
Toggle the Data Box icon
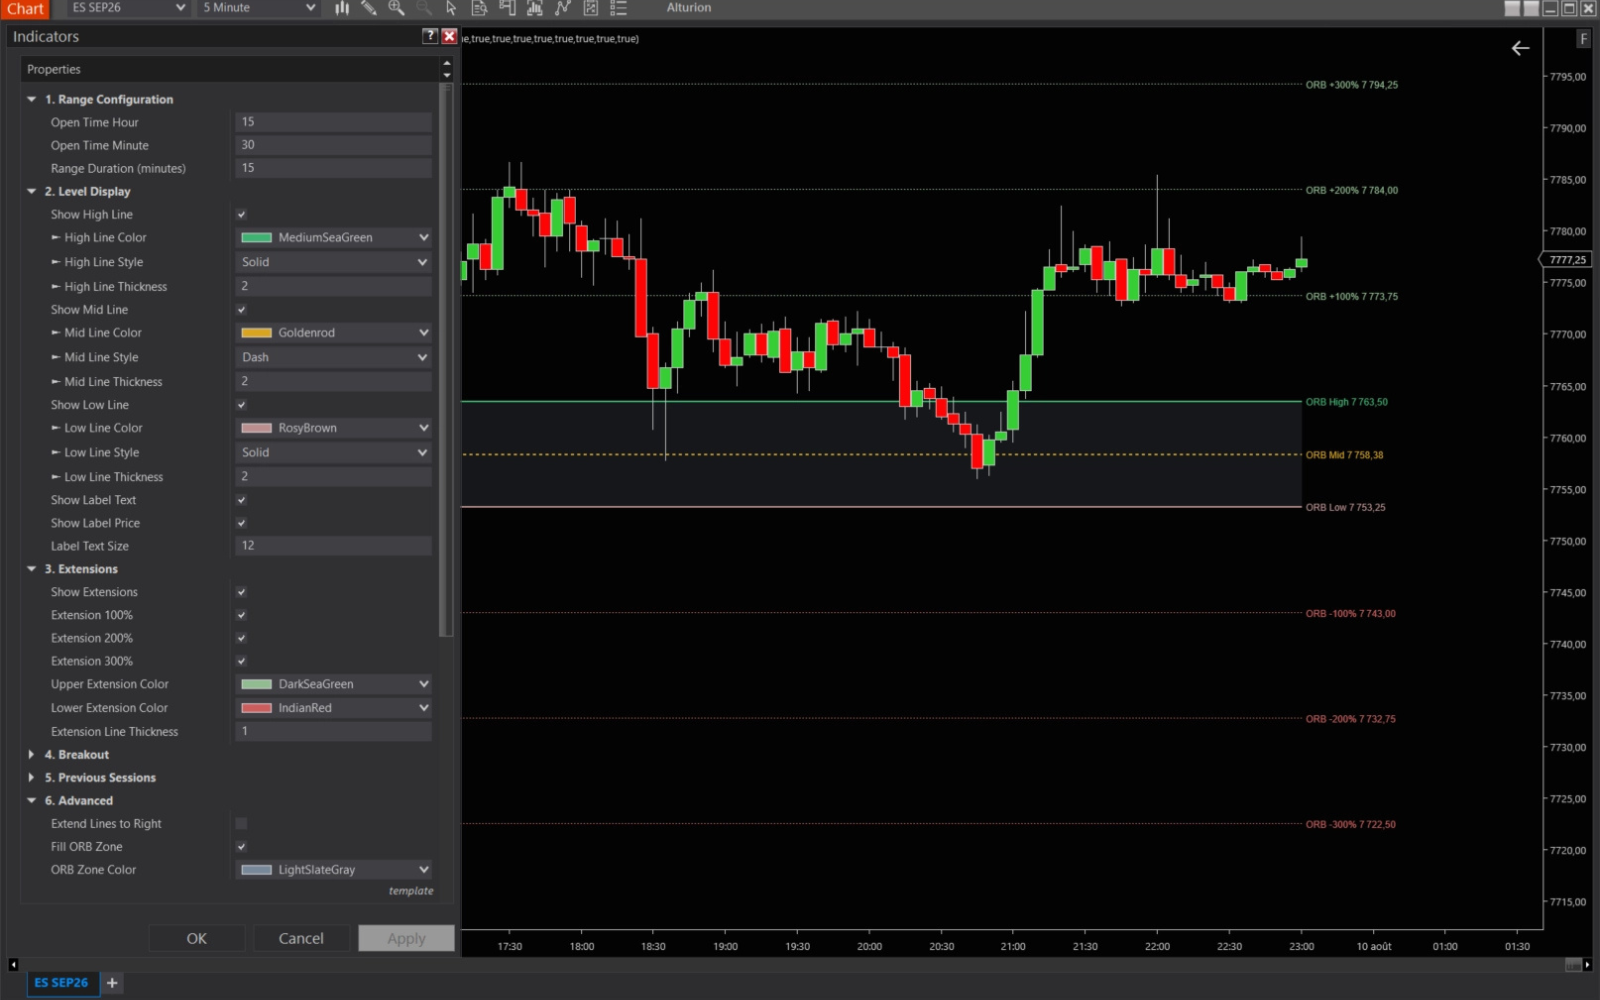point(479,8)
